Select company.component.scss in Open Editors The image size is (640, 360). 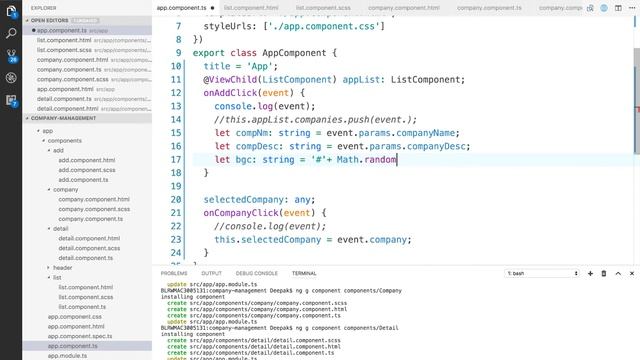coord(87,80)
